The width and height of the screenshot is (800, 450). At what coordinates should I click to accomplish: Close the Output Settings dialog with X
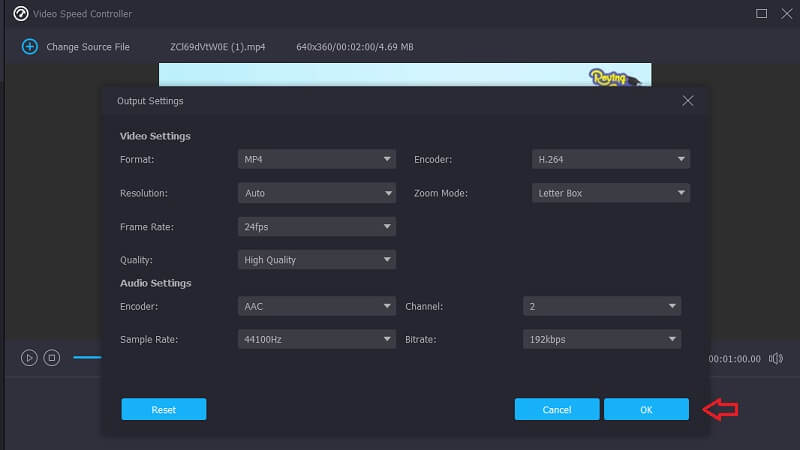pyautogui.click(x=687, y=101)
